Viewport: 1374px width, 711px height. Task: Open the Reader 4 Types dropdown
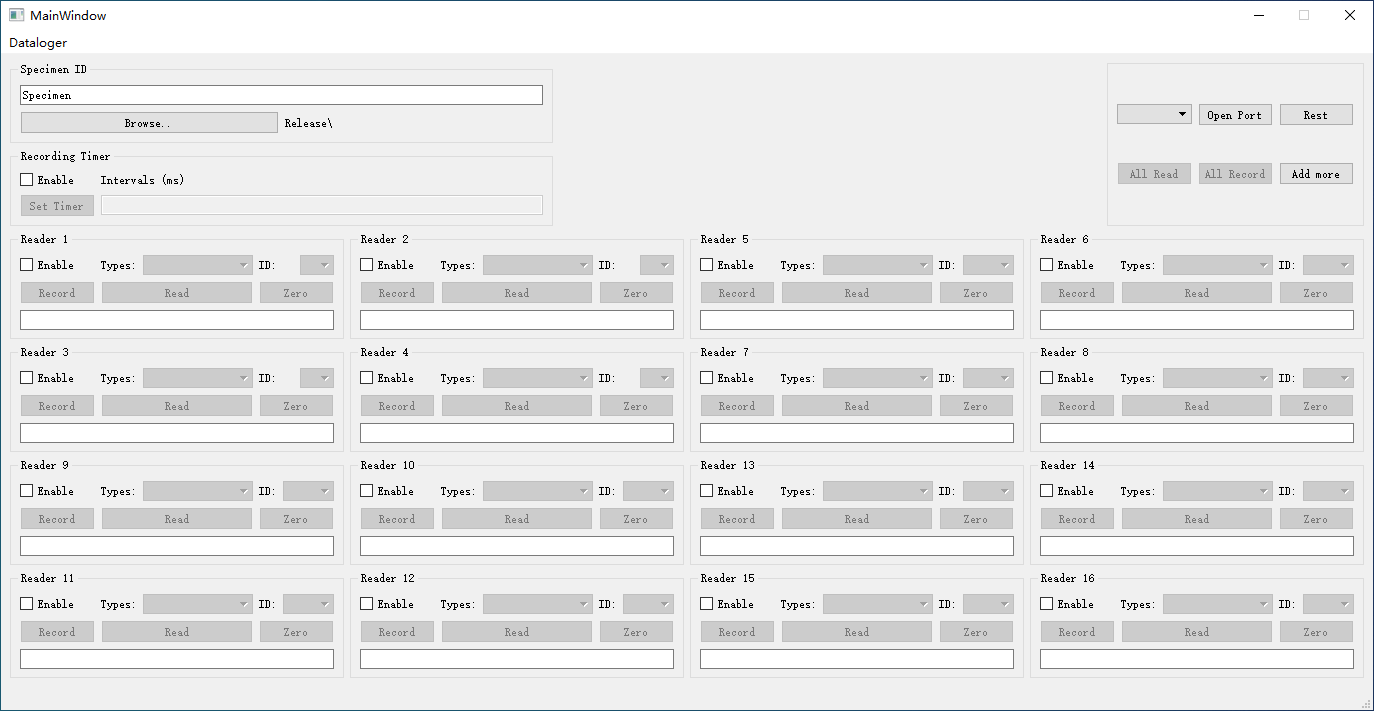[538, 378]
